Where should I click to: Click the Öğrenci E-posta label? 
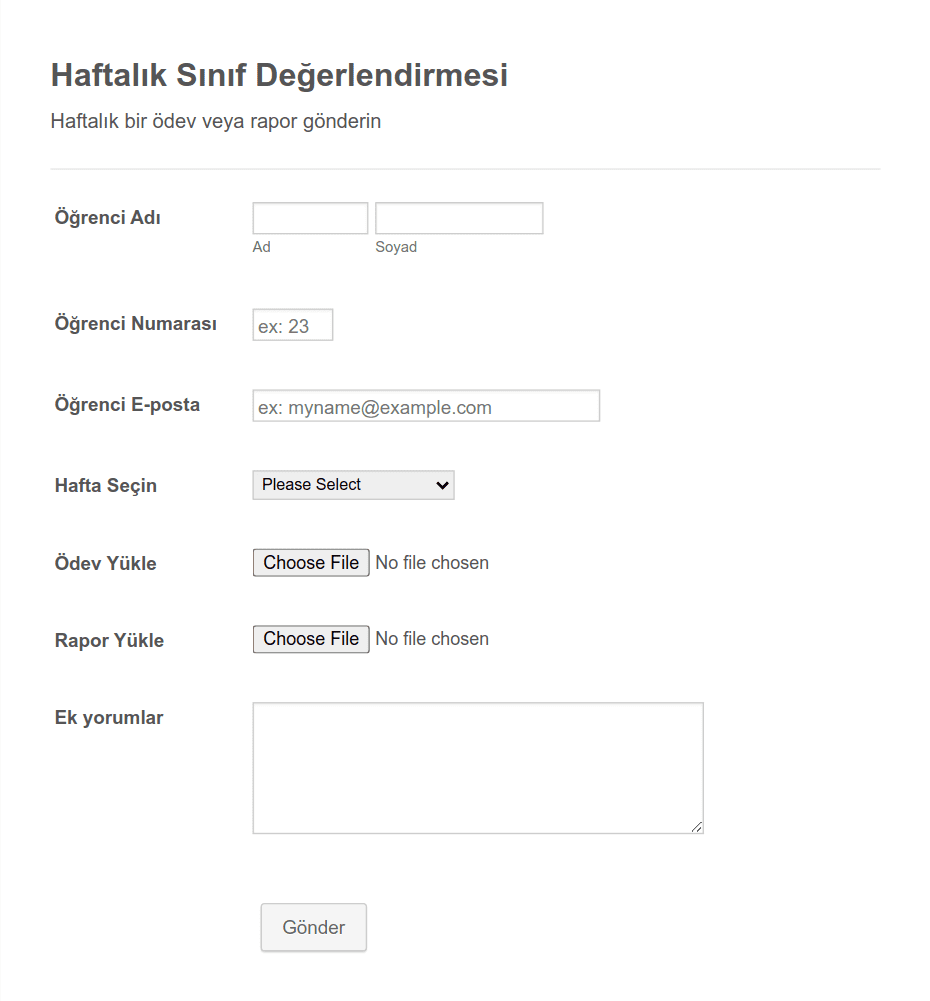tap(127, 405)
